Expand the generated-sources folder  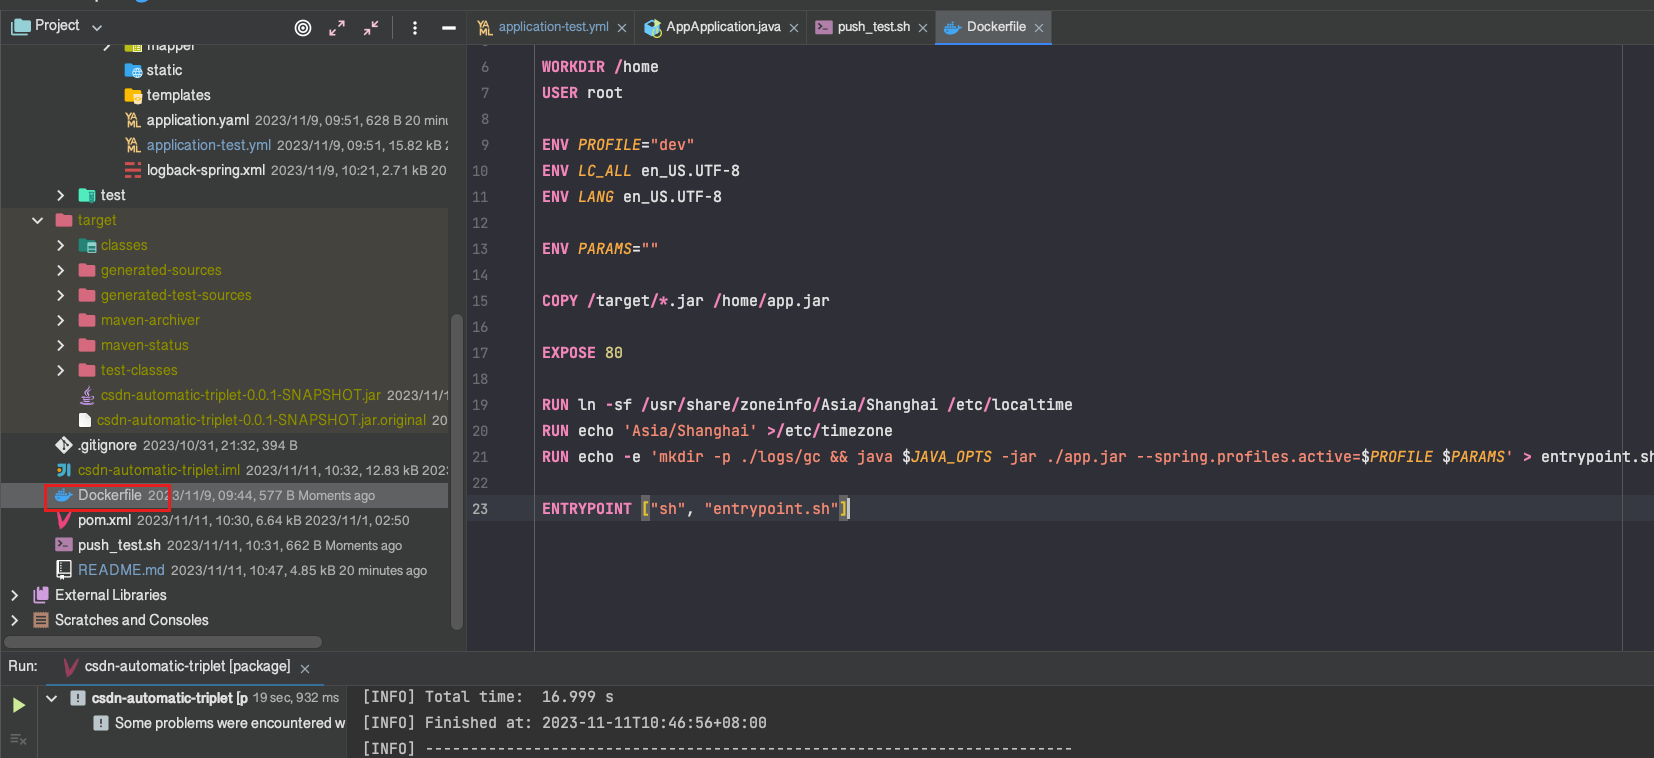tap(61, 270)
